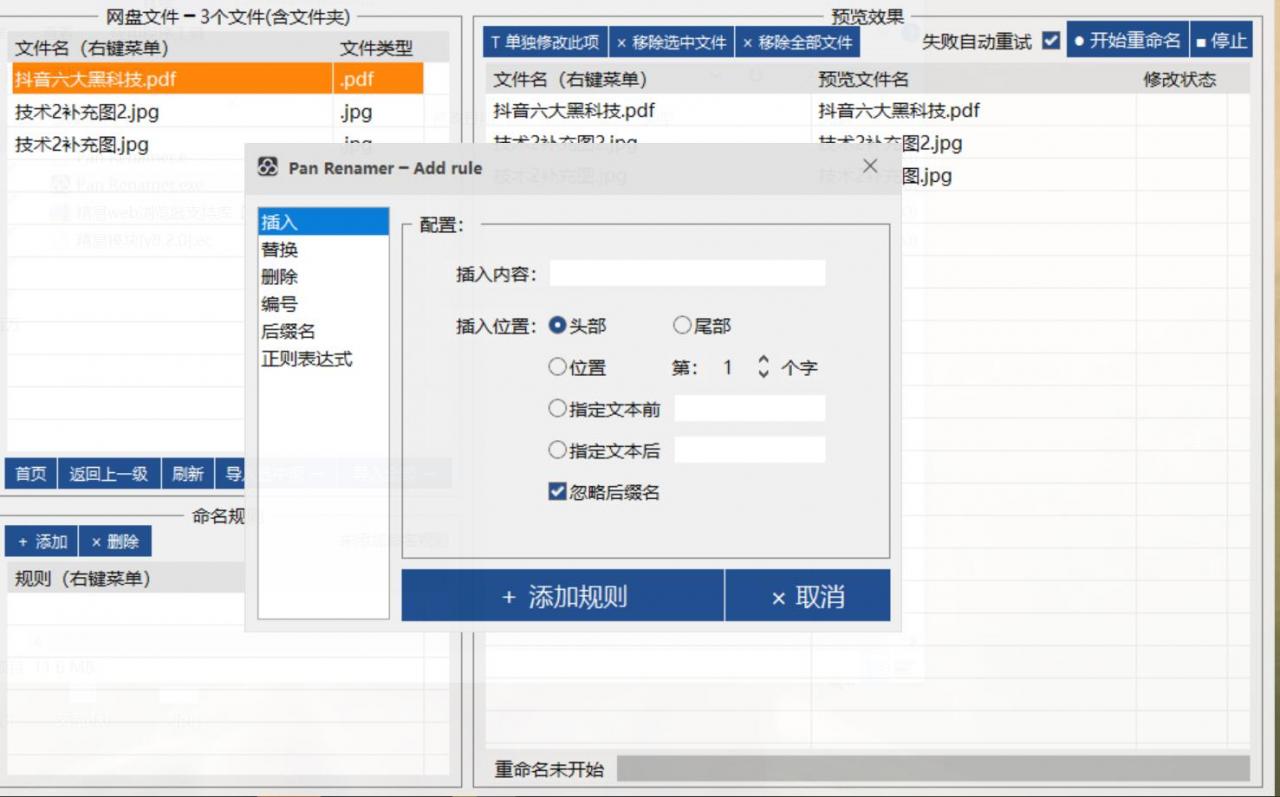Pick the 正则表达式 rule type
Image resolution: width=1280 pixels, height=797 pixels.
tap(323, 358)
